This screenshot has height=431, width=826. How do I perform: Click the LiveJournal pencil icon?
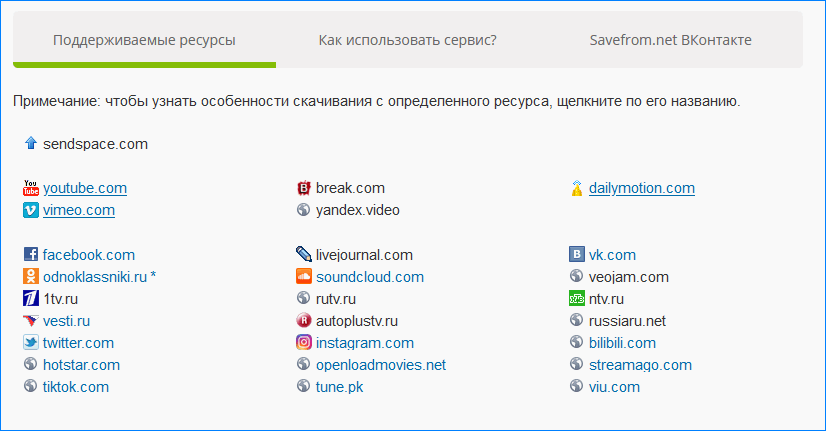click(303, 254)
